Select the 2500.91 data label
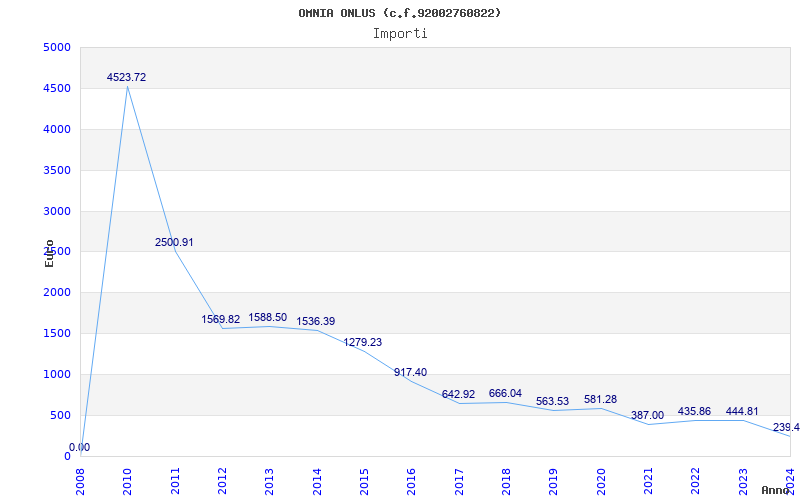 click(174, 242)
